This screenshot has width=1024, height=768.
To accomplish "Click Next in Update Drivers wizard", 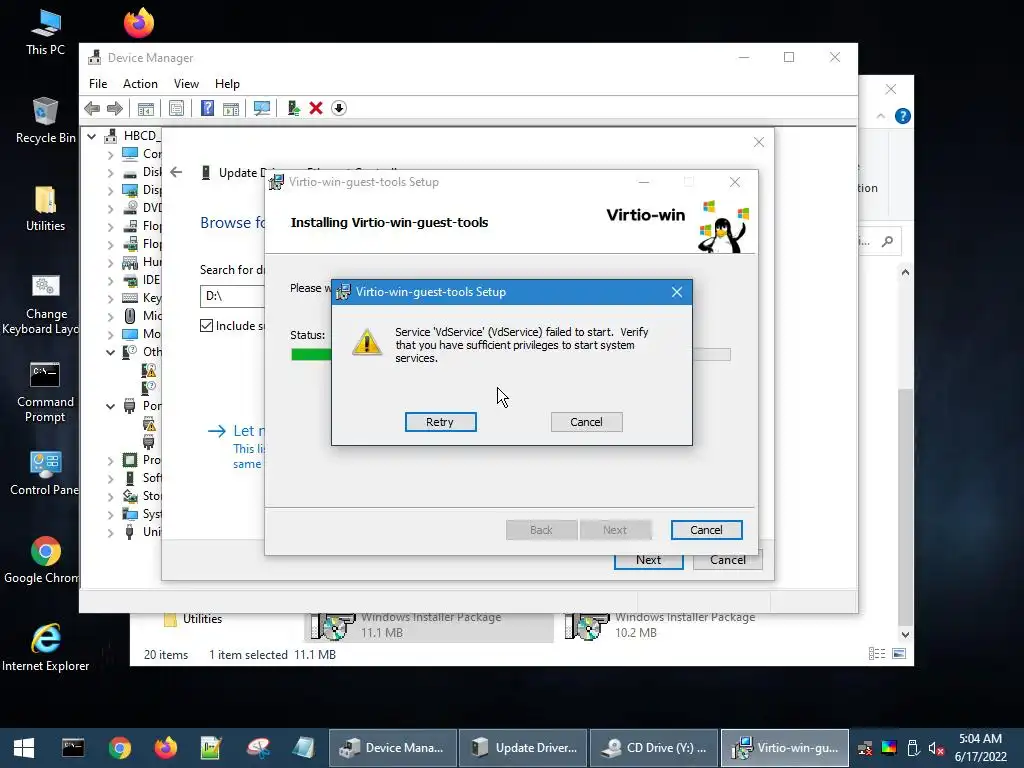I will [x=648, y=560].
